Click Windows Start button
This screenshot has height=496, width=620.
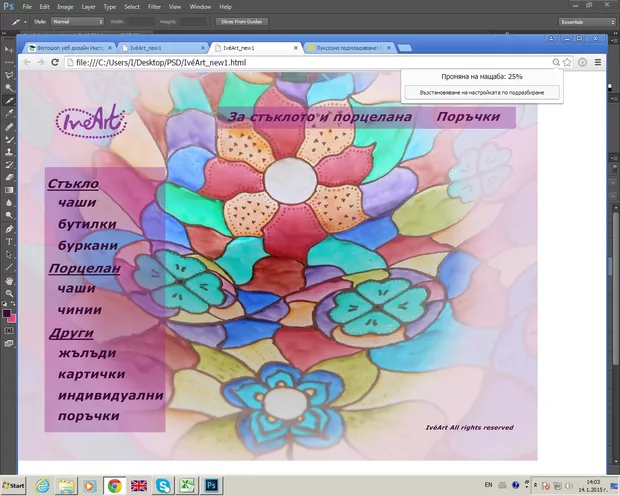(13, 485)
